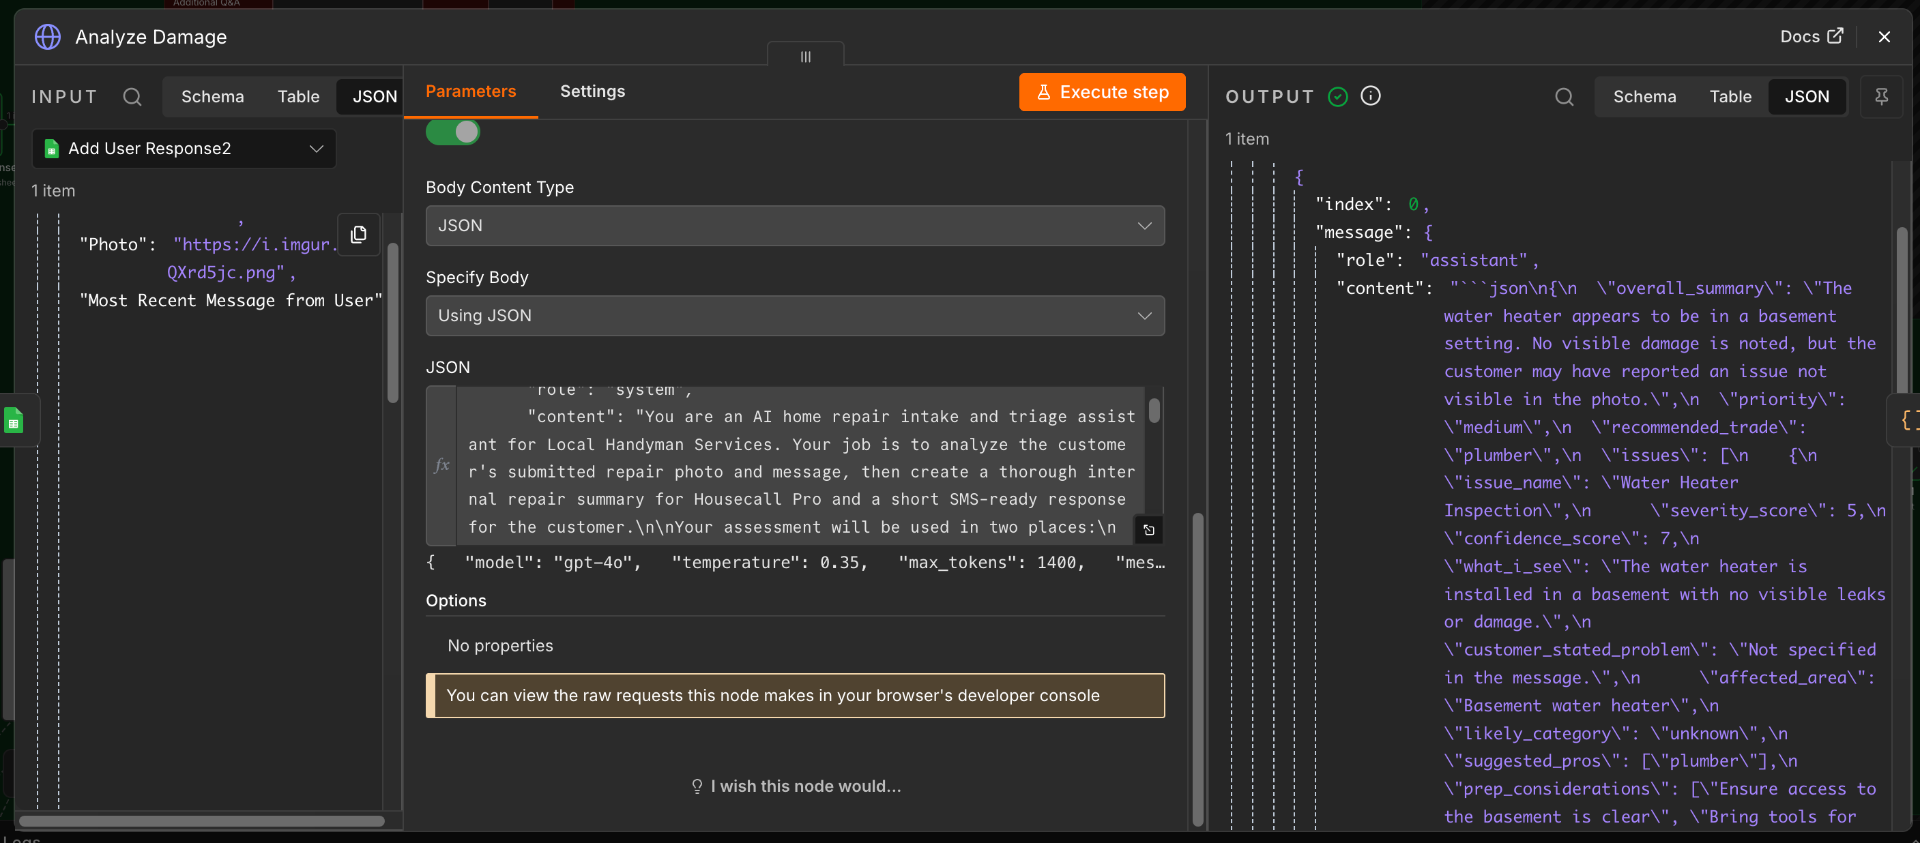
Task: Click the fx expression icon beside JSON field
Action: point(442,465)
